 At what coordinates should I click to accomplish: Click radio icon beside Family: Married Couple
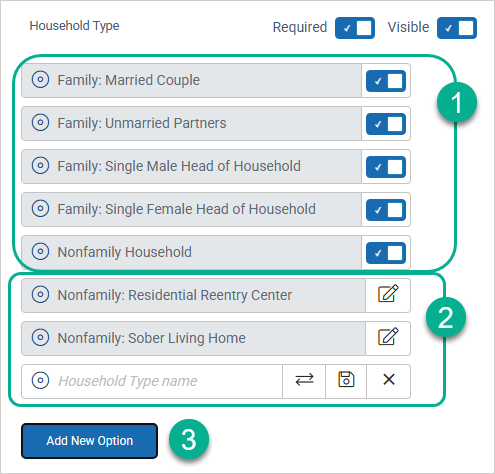[40, 80]
